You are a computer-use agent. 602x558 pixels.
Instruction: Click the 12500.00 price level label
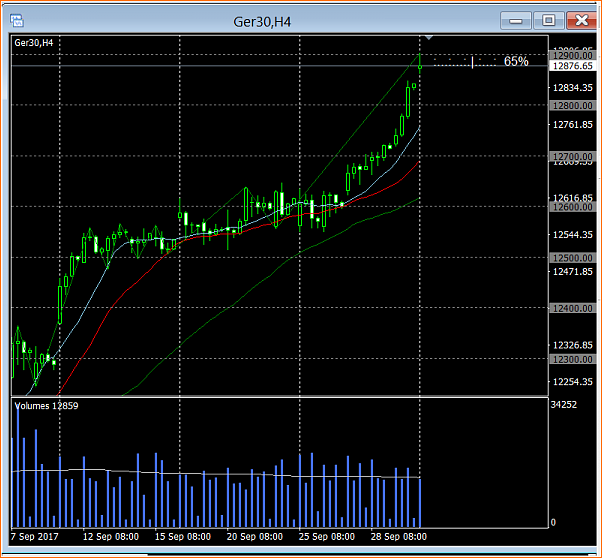pyautogui.click(x=572, y=258)
